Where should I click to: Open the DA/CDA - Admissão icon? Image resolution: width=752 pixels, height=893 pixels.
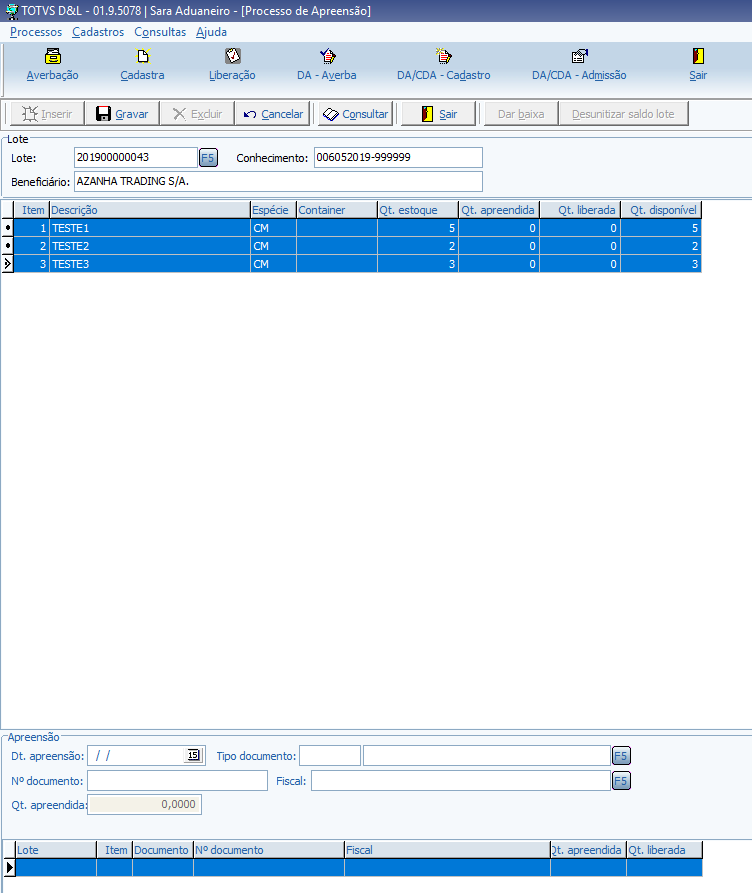click(x=579, y=65)
